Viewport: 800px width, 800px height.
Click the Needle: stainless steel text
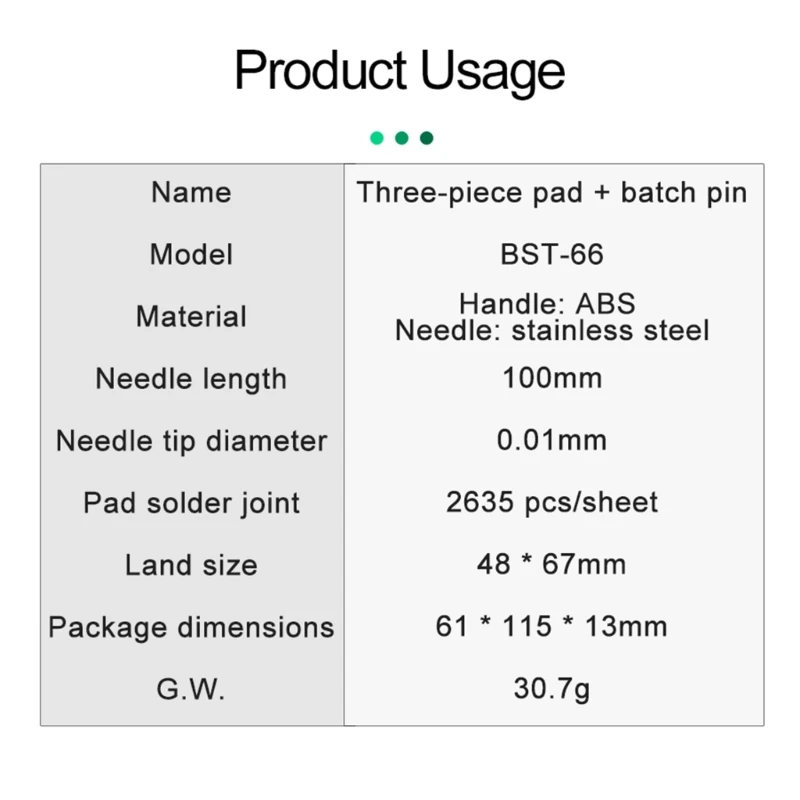pos(552,330)
